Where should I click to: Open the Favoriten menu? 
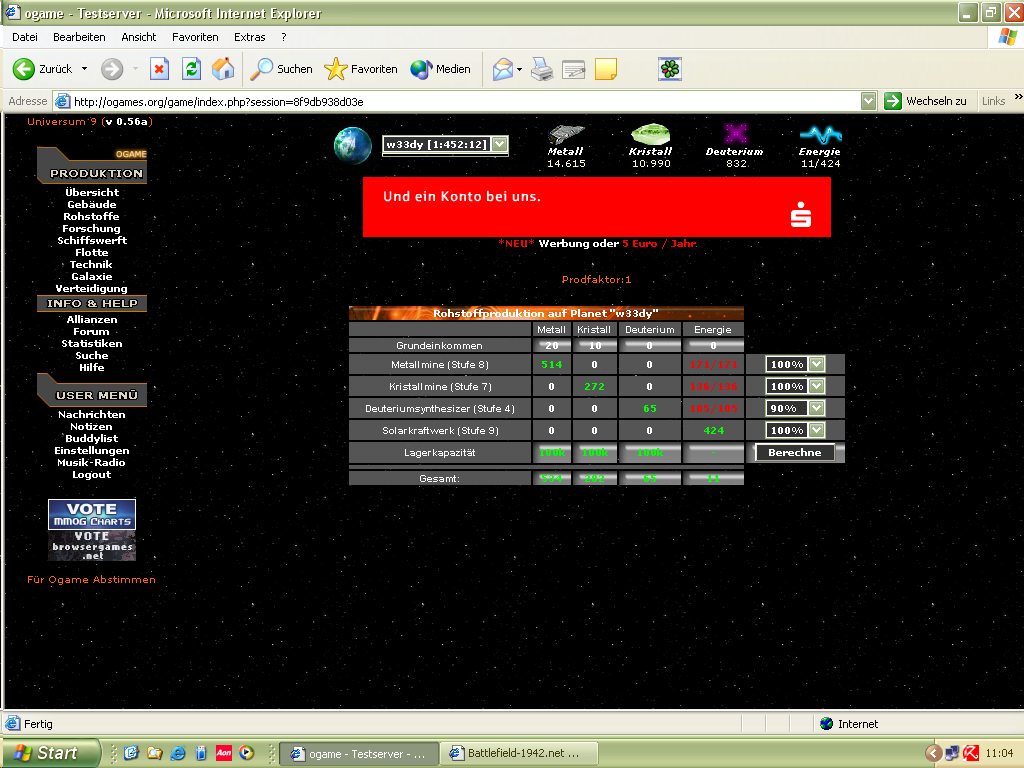(195, 37)
